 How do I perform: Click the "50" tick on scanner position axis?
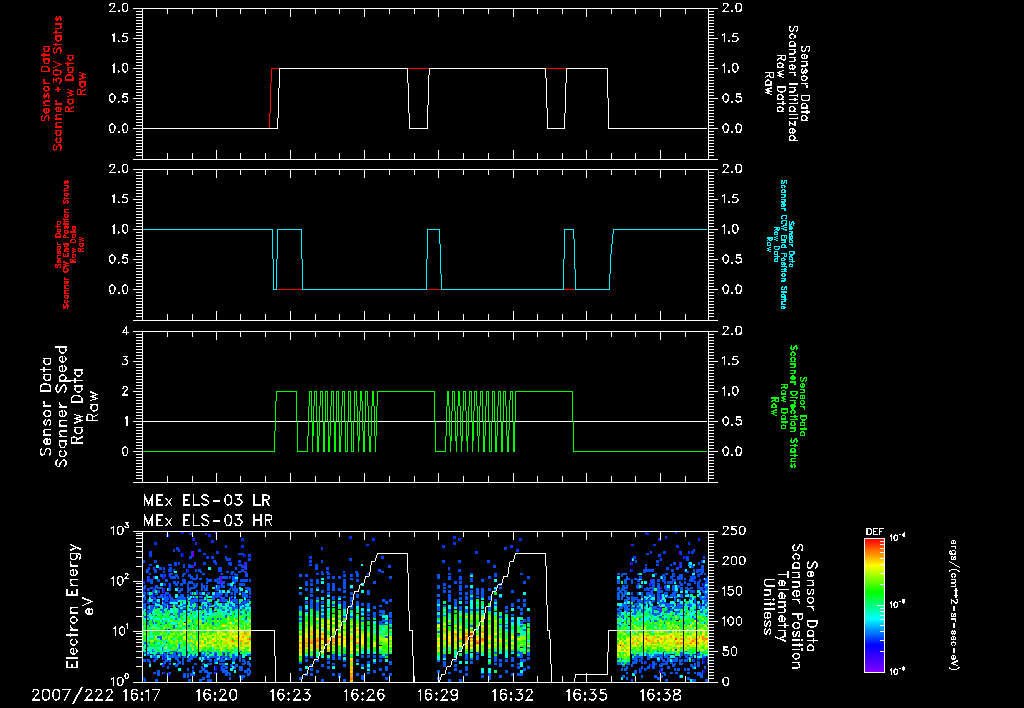pos(730,651)
